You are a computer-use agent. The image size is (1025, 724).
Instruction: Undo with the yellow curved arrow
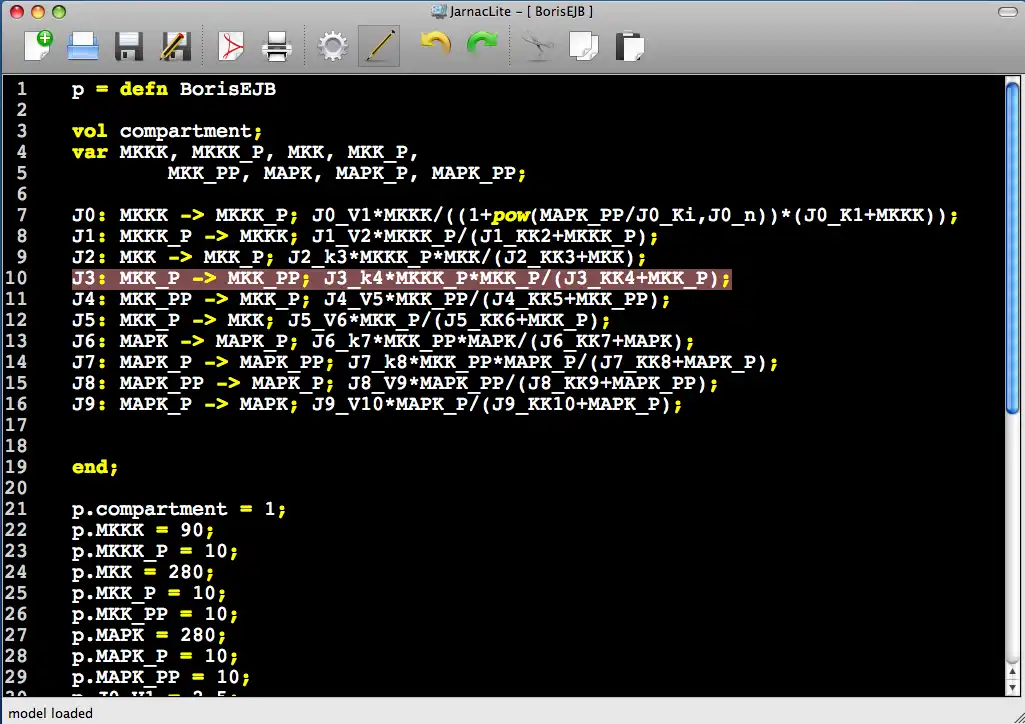(x=435, y=44)
